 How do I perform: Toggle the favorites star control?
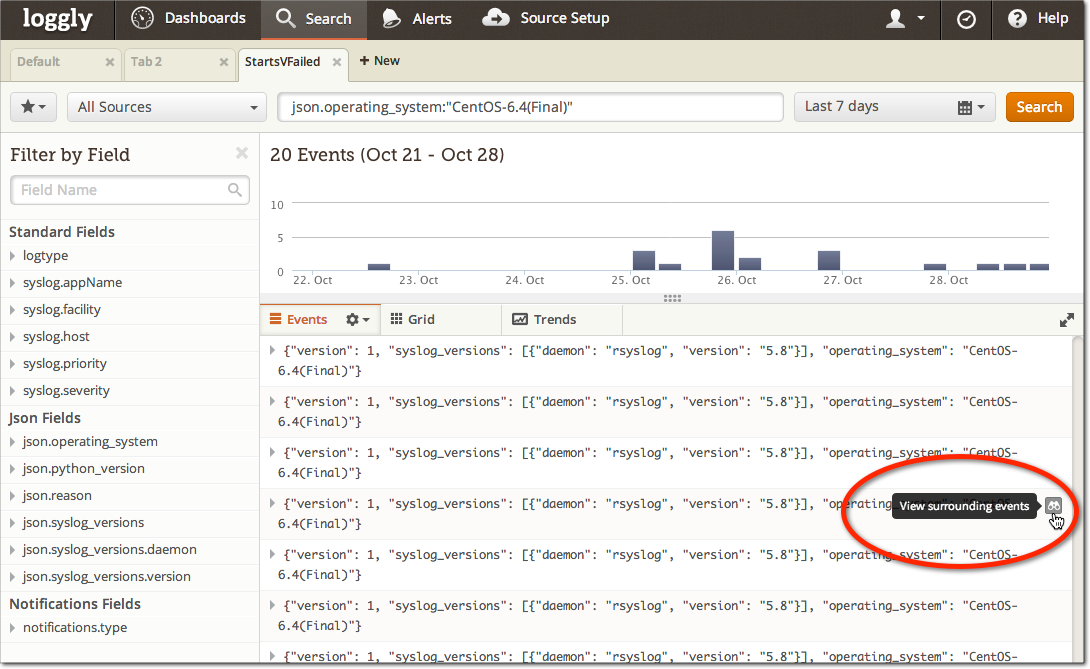coord(32,106)
